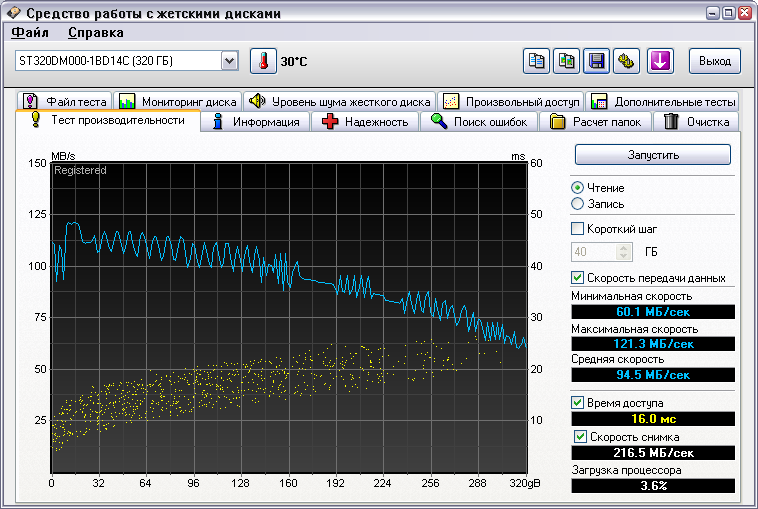Viewport: 758px width, 509px height.
Task: Toggle the Скорость передачи данных checkbox
Action: click(x=577, y=278)
